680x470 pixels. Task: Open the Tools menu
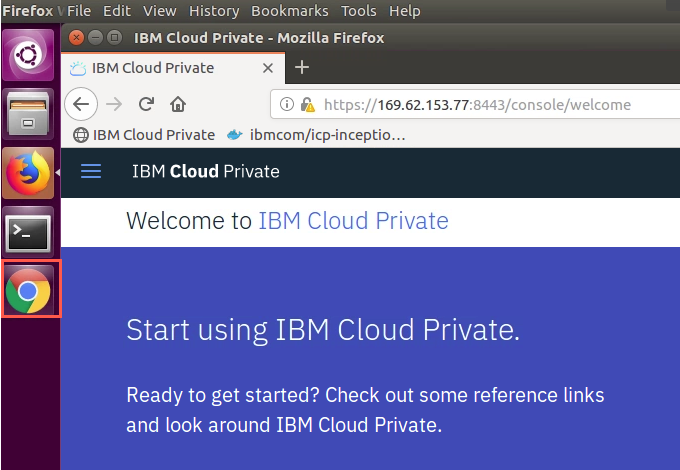(x=359, y=11)
